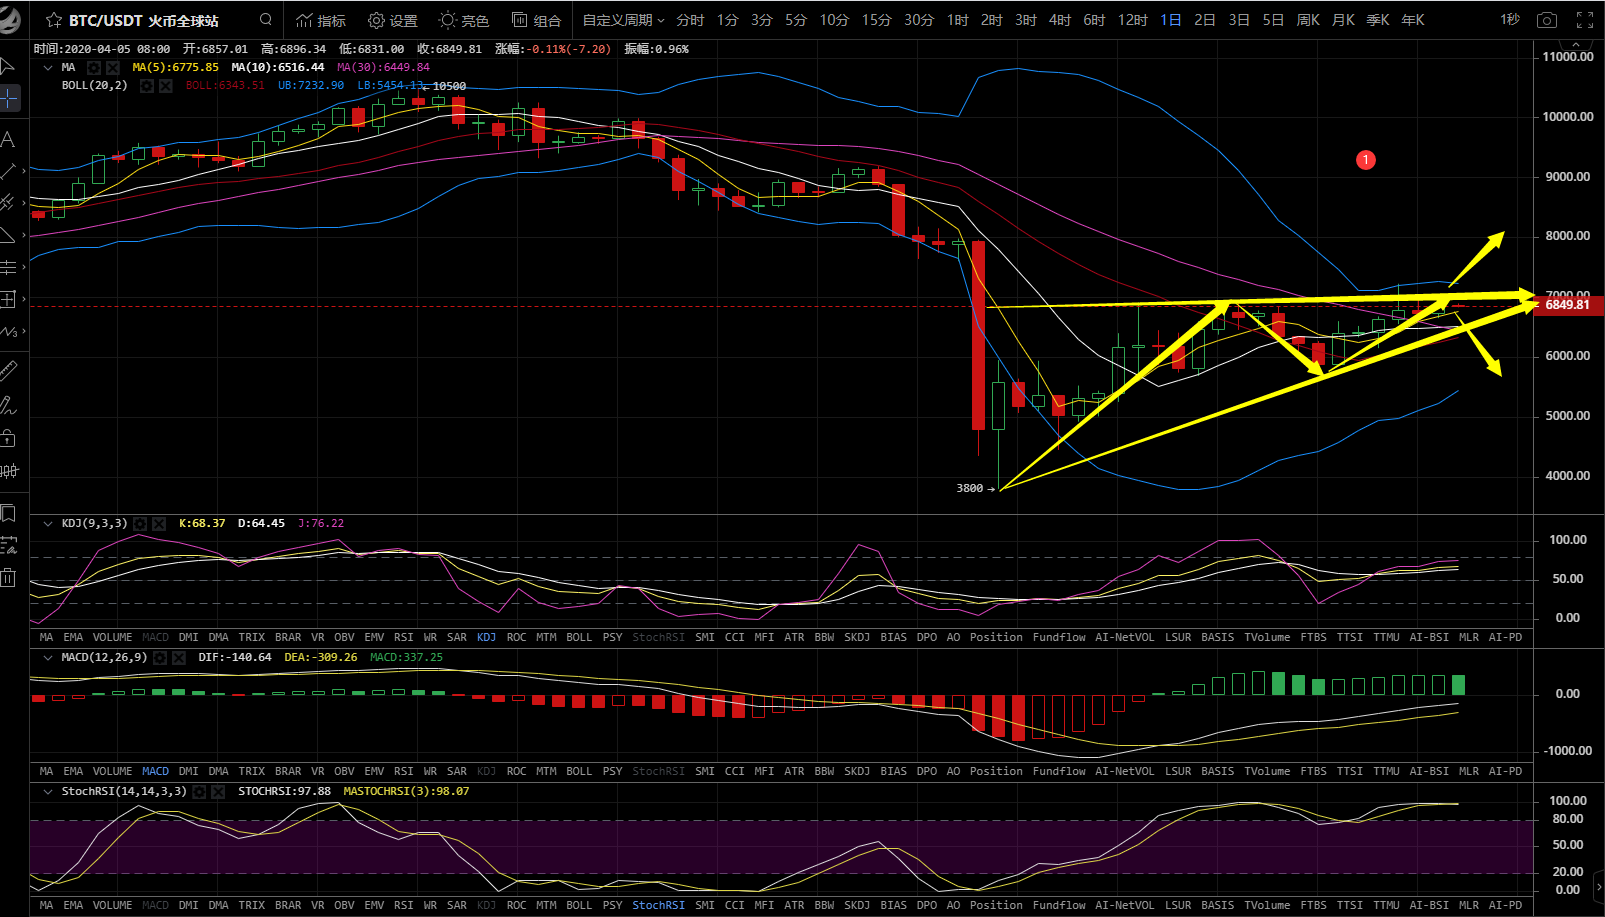Select the 月K monthly timeframe
Image resolution: width=1605 pixels, height=917 pixels.
coord(1343,20)
